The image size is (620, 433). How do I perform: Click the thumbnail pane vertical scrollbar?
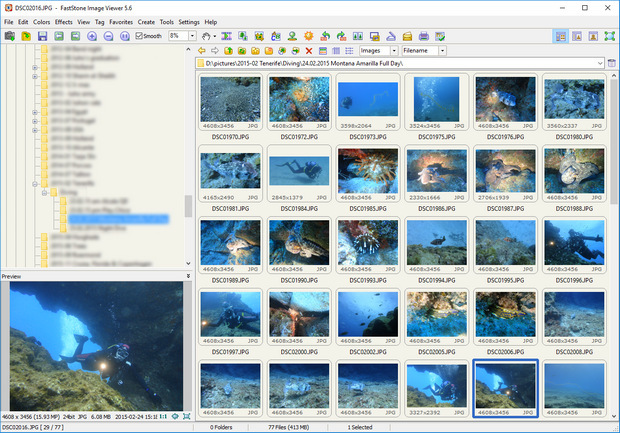click(613, 140)
